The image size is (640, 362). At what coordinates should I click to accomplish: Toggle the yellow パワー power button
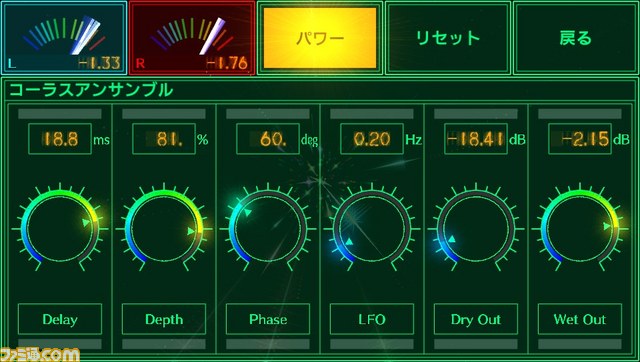pos(320,38)
